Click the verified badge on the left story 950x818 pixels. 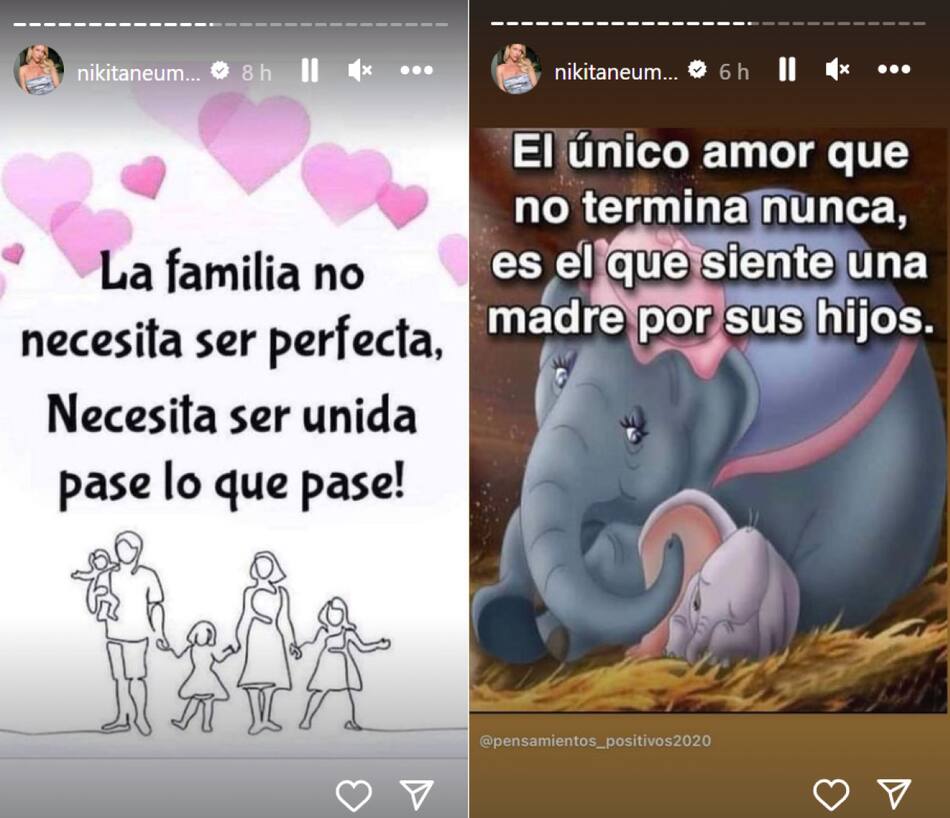pos(220,71)
